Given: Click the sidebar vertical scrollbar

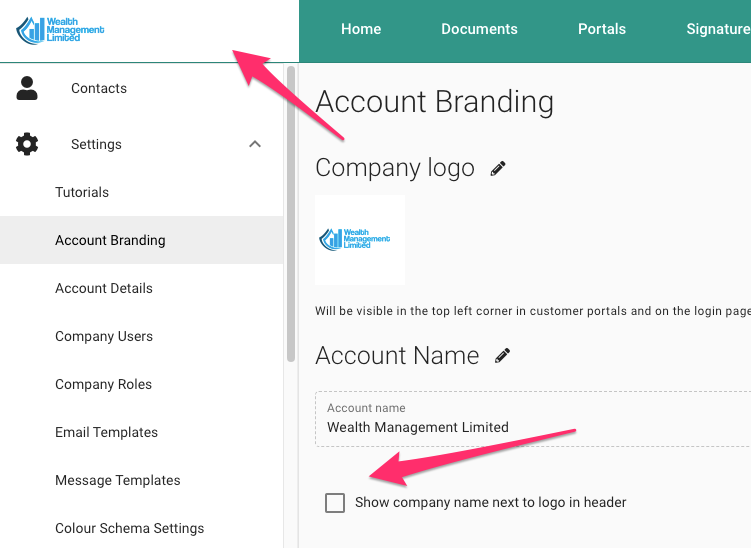Looking at the screenshot, I should [x=291, y=214].
